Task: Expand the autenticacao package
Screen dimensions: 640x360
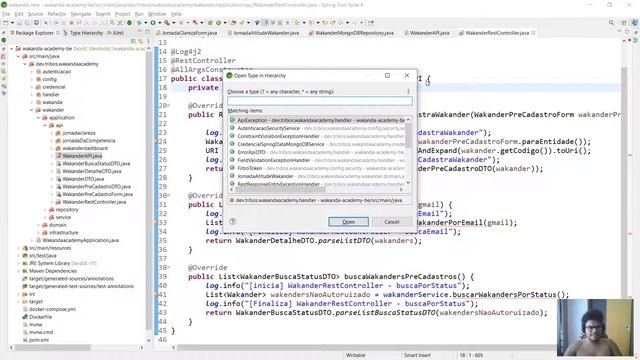Action: point(32,71)
